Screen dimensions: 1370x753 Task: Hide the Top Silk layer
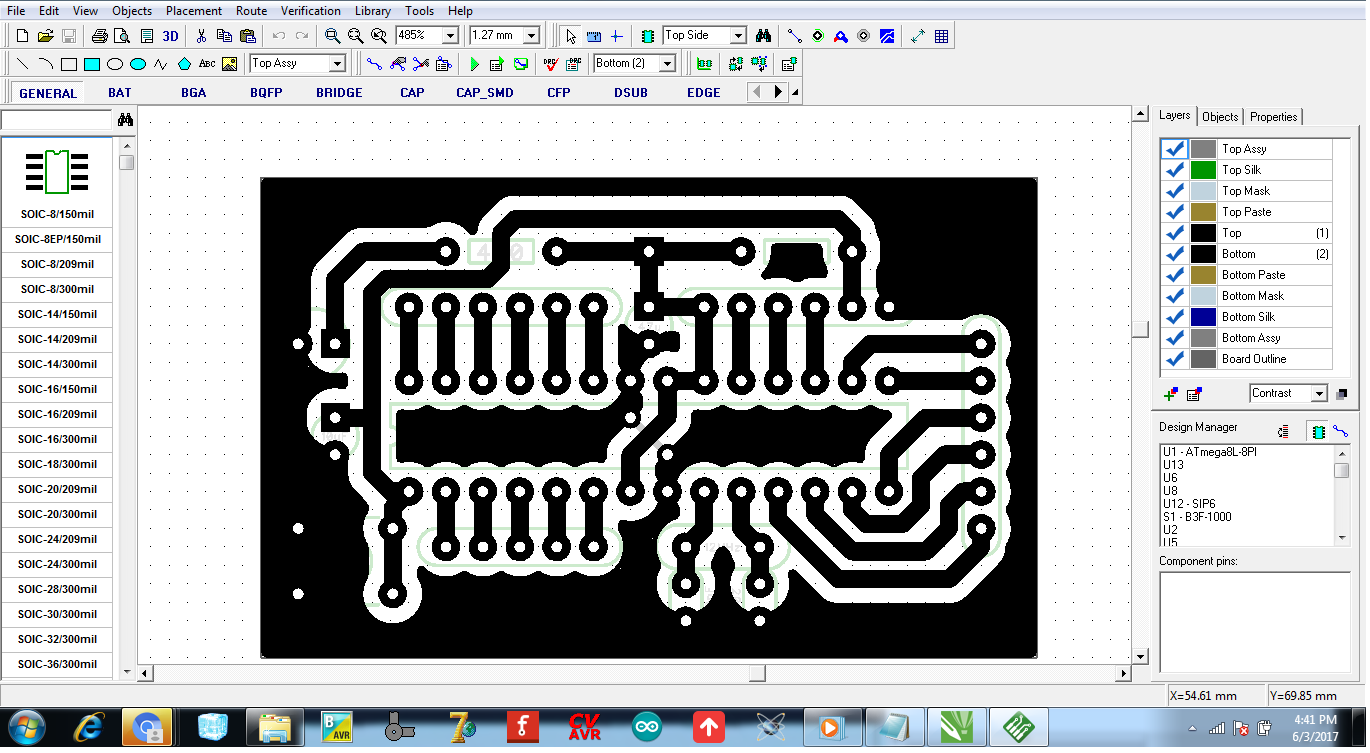click(1175, 169)
